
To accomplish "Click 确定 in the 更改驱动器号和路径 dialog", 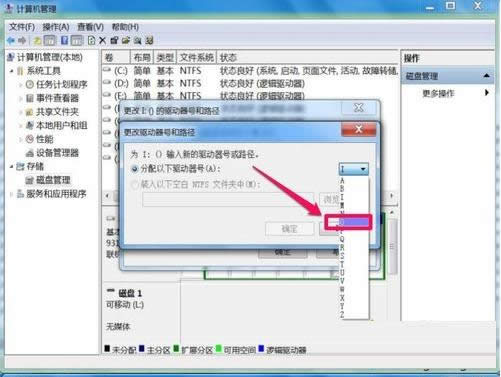I will 289,229.
